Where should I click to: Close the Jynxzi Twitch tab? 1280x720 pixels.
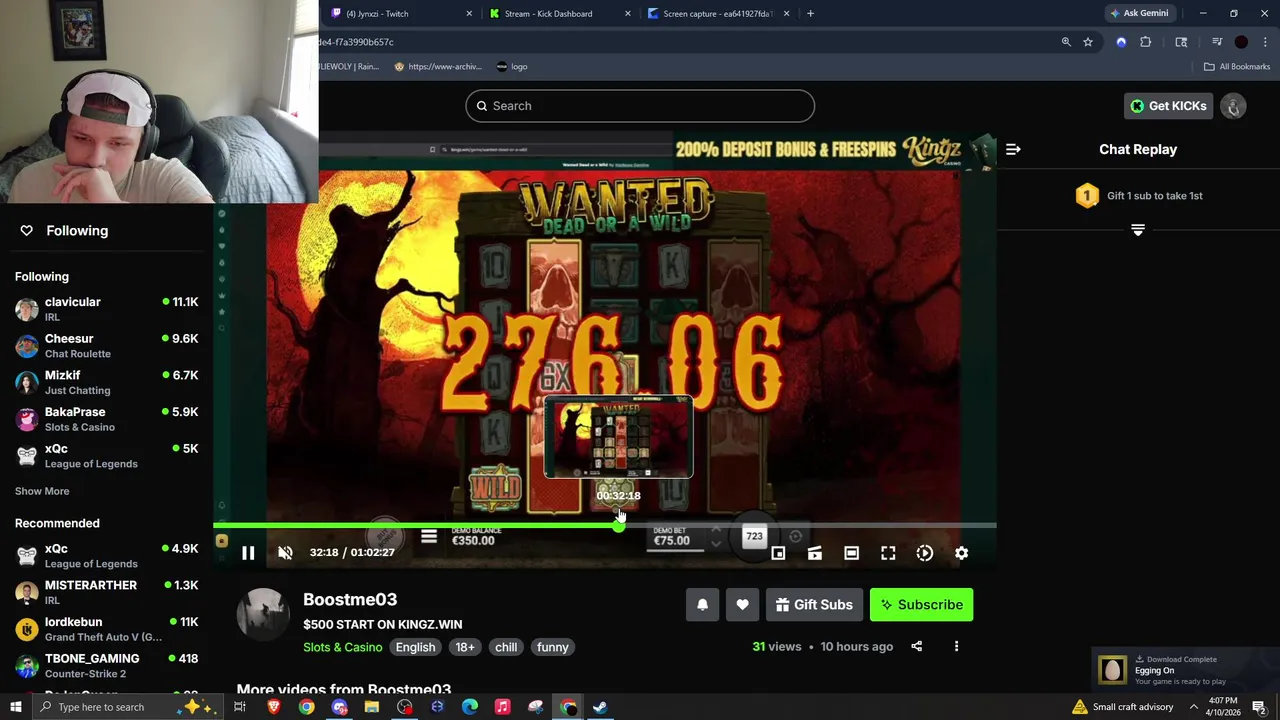tap(470, 14)
